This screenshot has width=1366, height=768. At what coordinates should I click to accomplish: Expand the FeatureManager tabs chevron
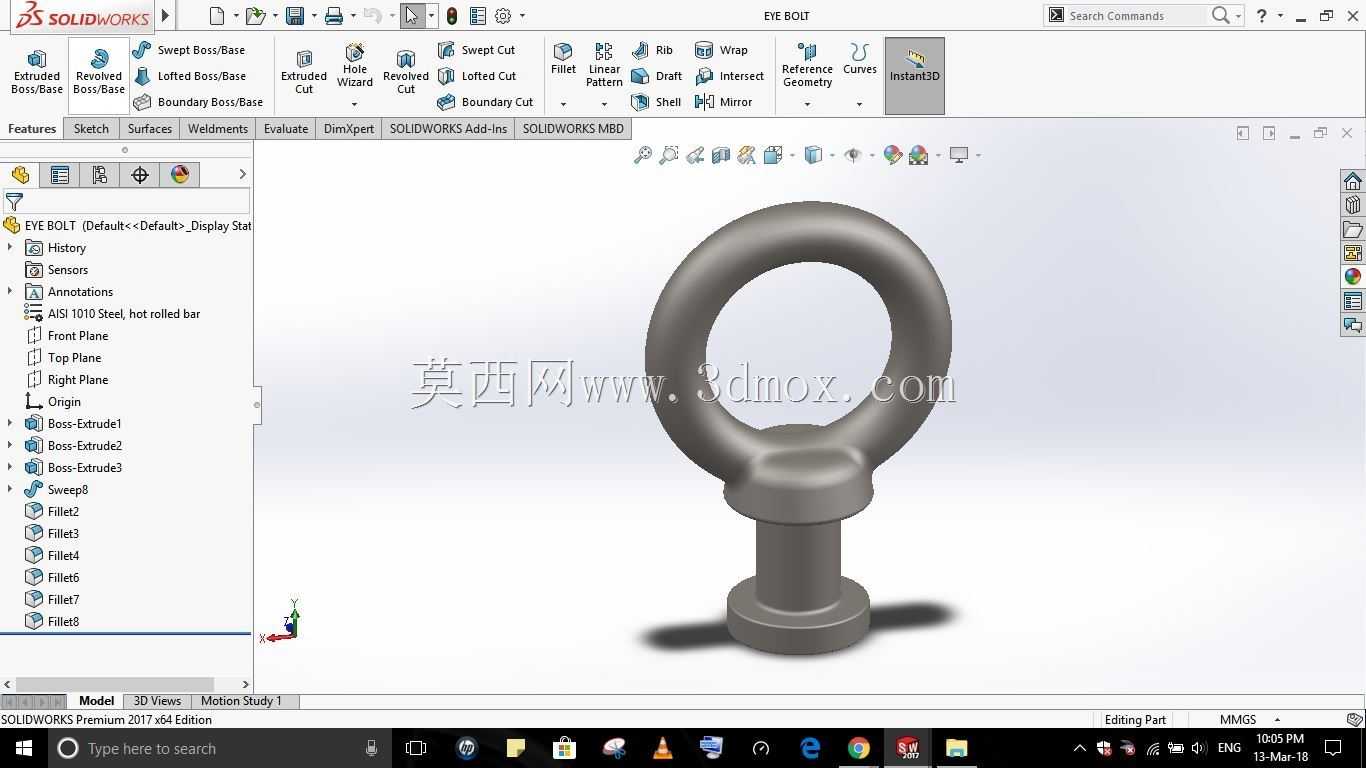242,175
